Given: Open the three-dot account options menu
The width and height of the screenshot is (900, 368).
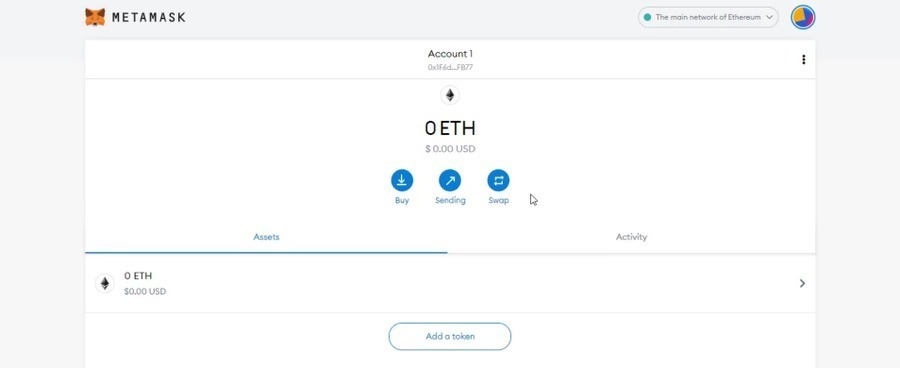Looking at the screenshot, I should (804, 60).
